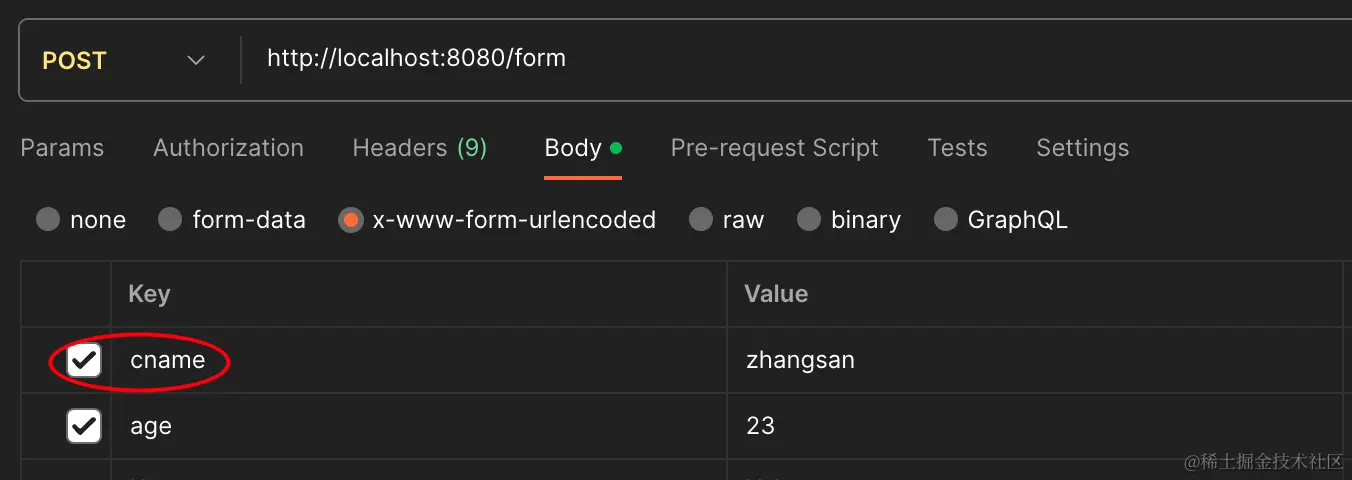The width and height of the screenshot is (1352, 480).
Task: Pick the GraphQL body type
Action: [x=945, y=220]
